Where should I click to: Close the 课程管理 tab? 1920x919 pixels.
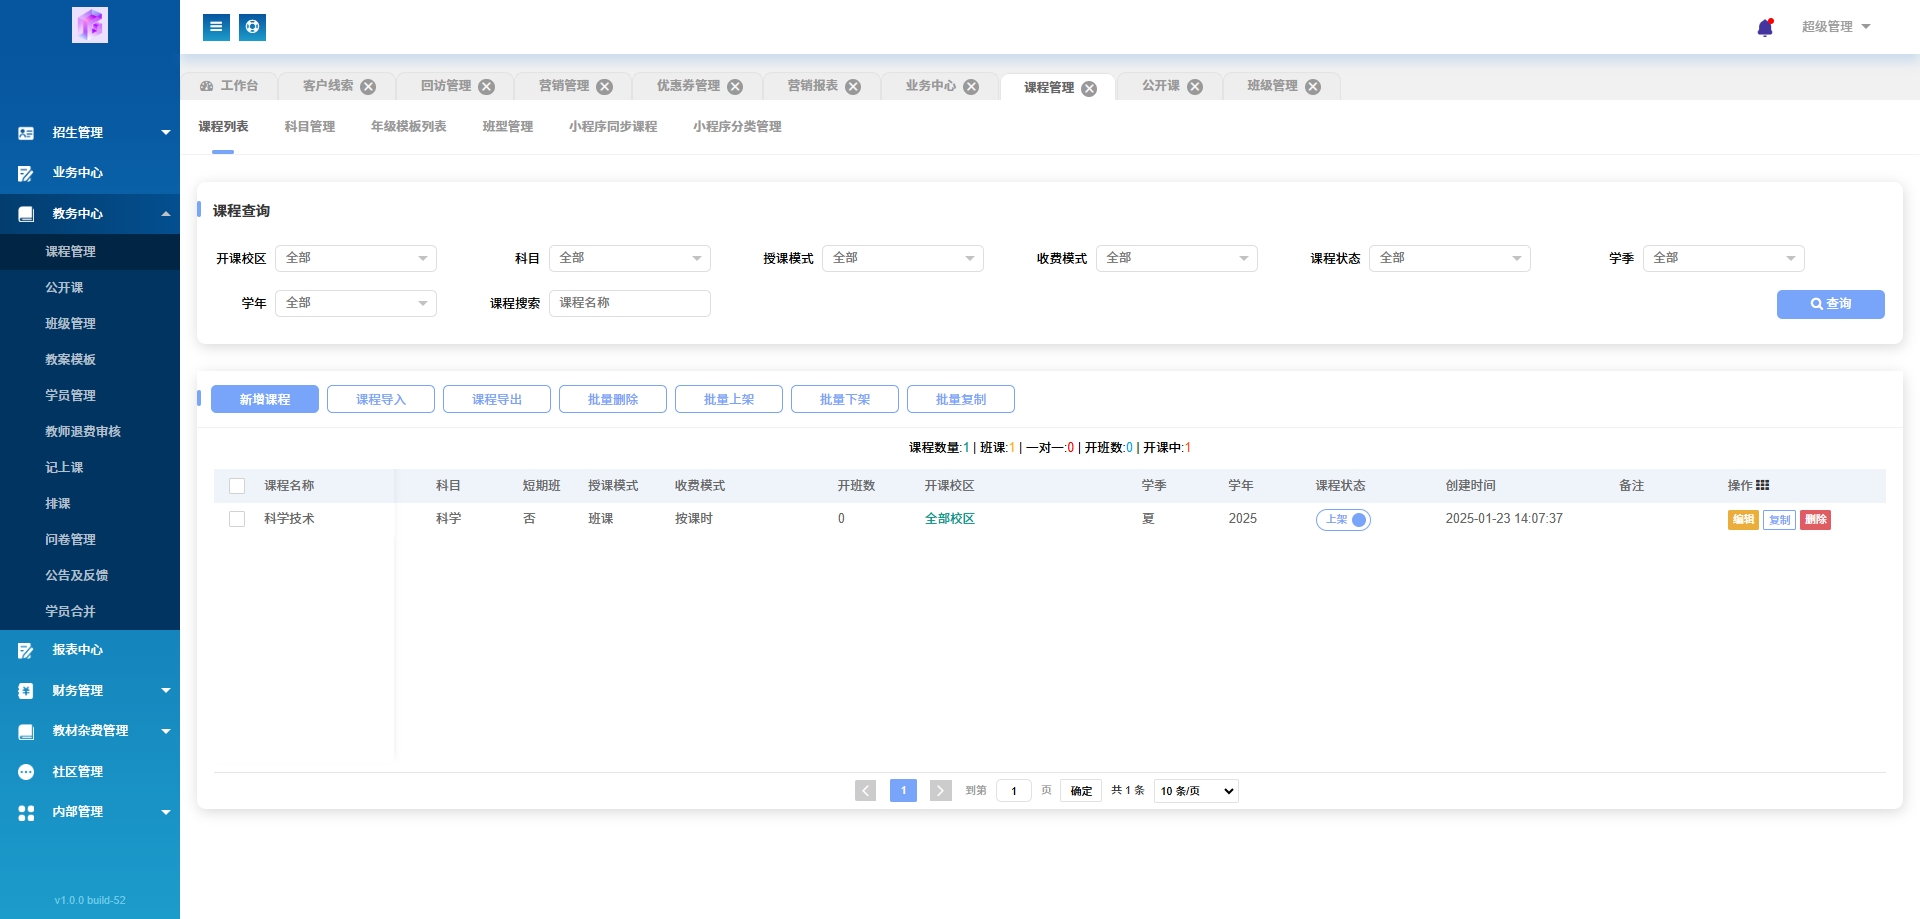(1089, 88)
